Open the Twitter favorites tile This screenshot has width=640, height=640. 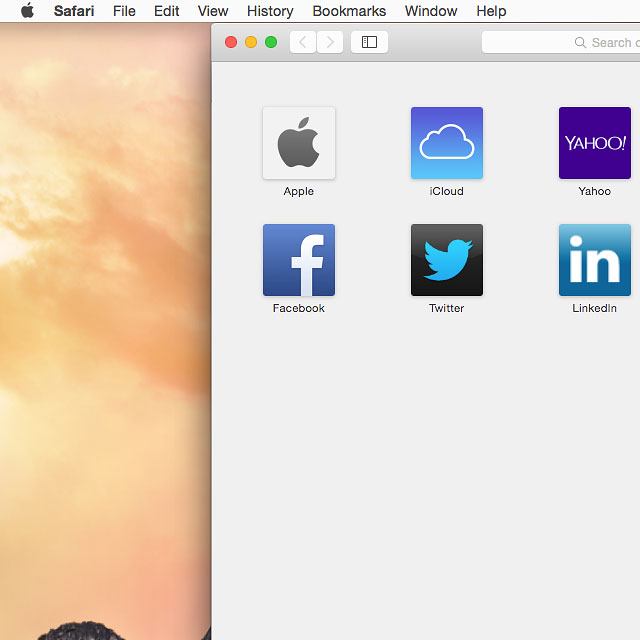(447, 260)
